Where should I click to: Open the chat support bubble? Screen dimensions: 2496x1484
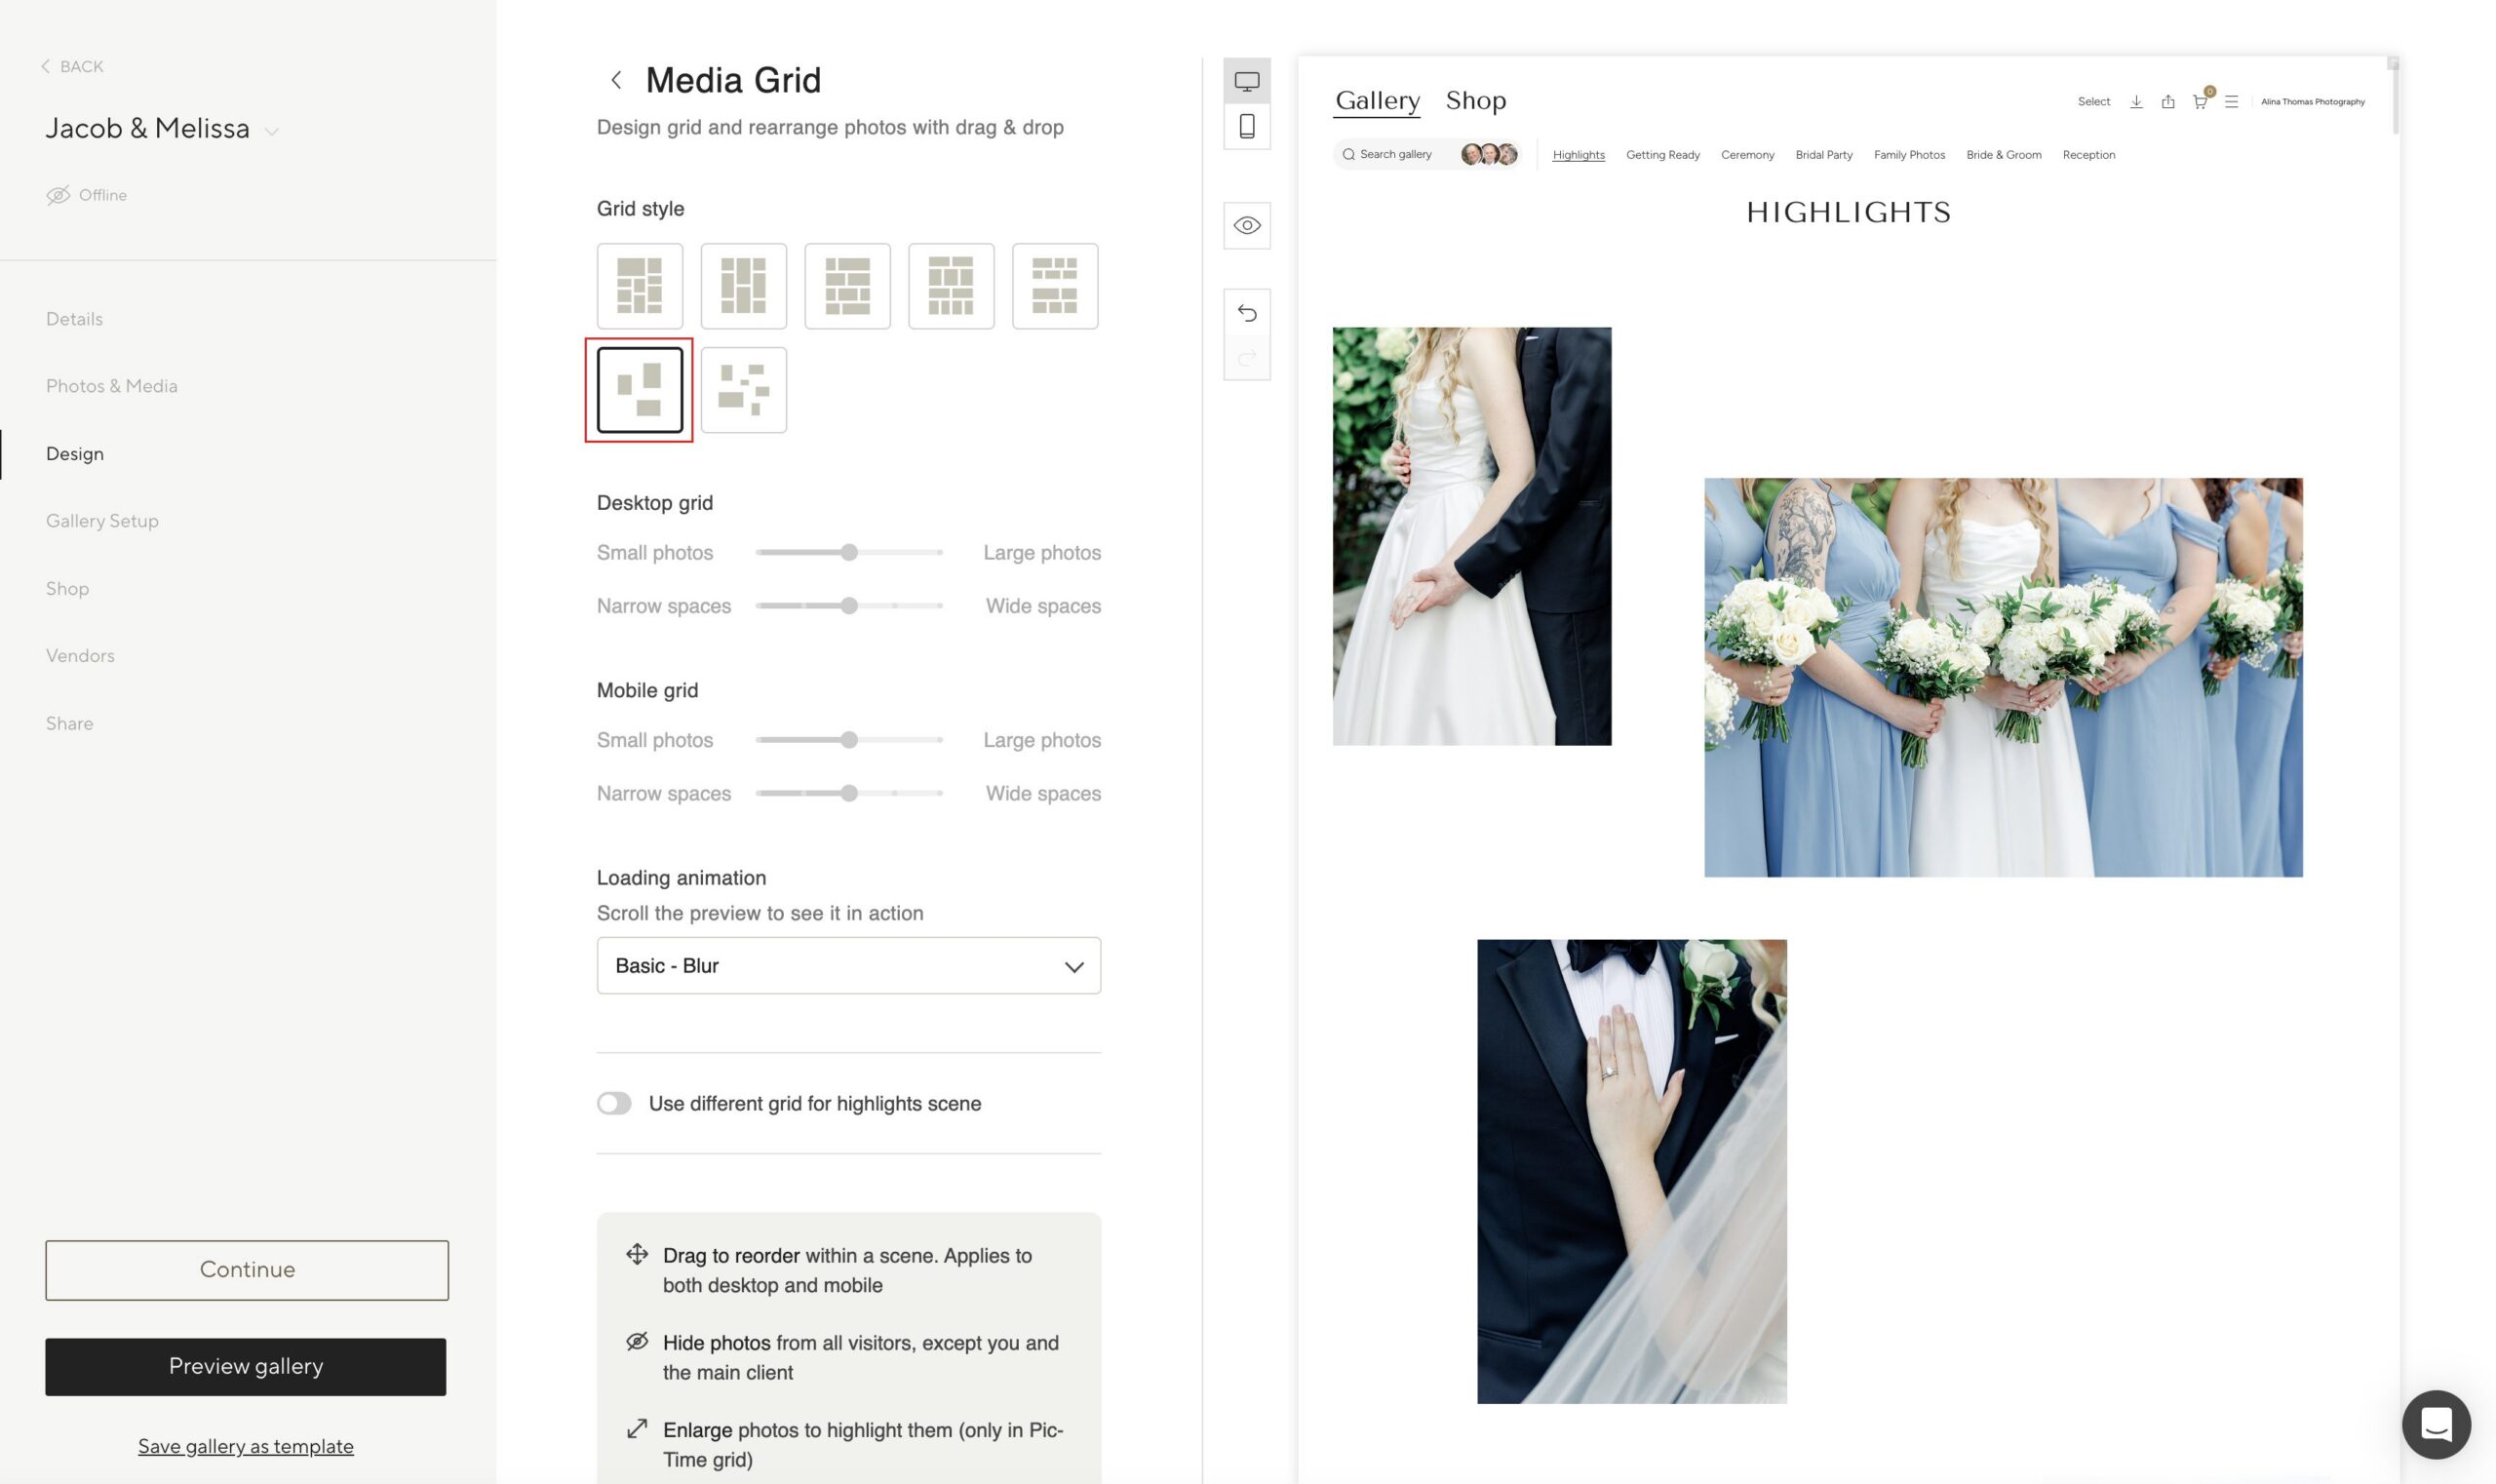coord(2436,1424)
